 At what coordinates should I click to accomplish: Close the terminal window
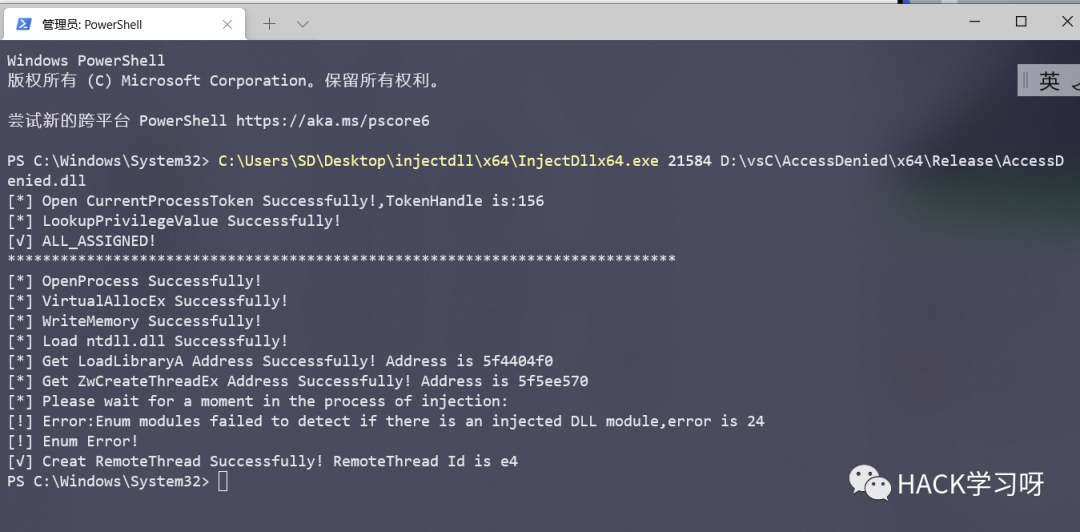(1067, 22)
